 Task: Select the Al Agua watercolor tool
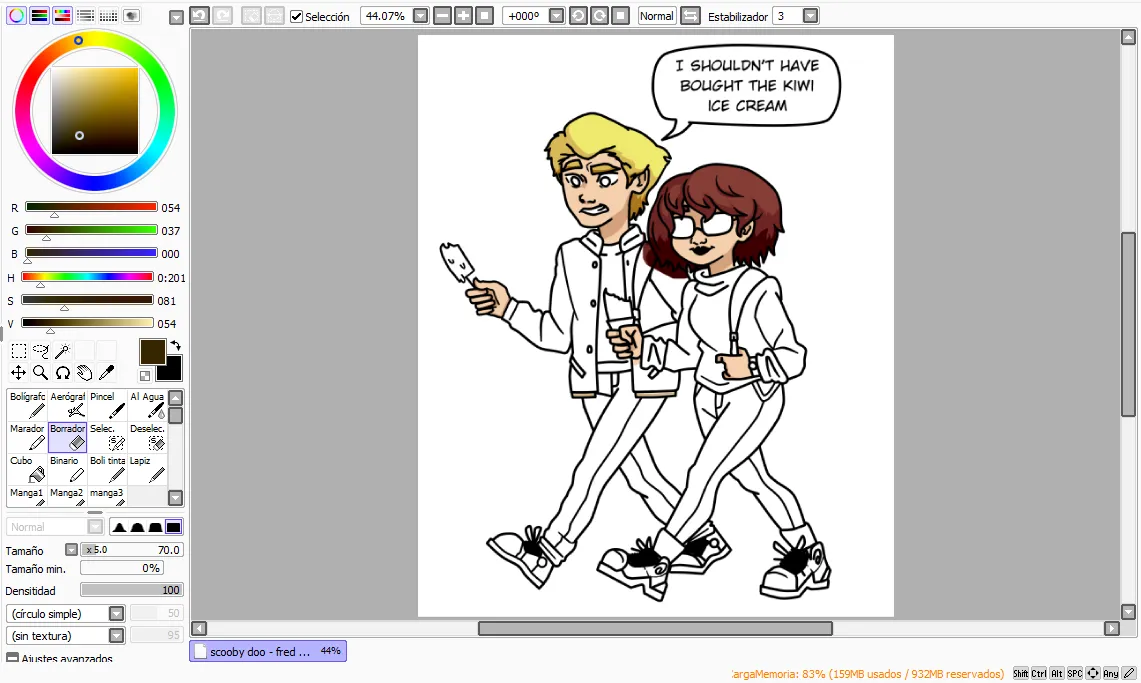147,405
